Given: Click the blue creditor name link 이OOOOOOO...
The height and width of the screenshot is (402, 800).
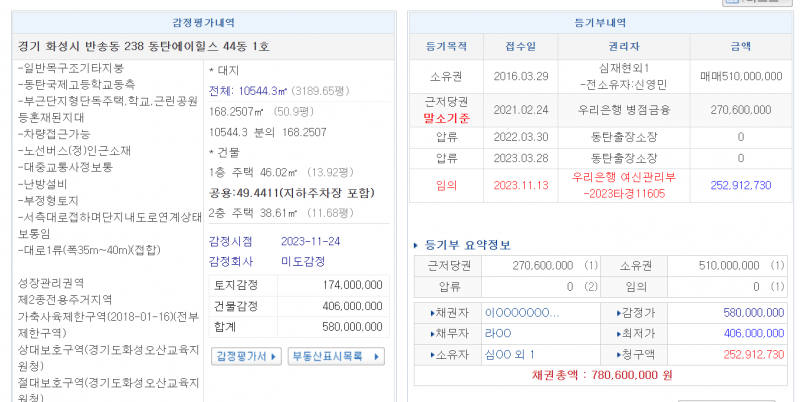Looking at the screenshot, I should pyautogui.click(x=521, y=314).
